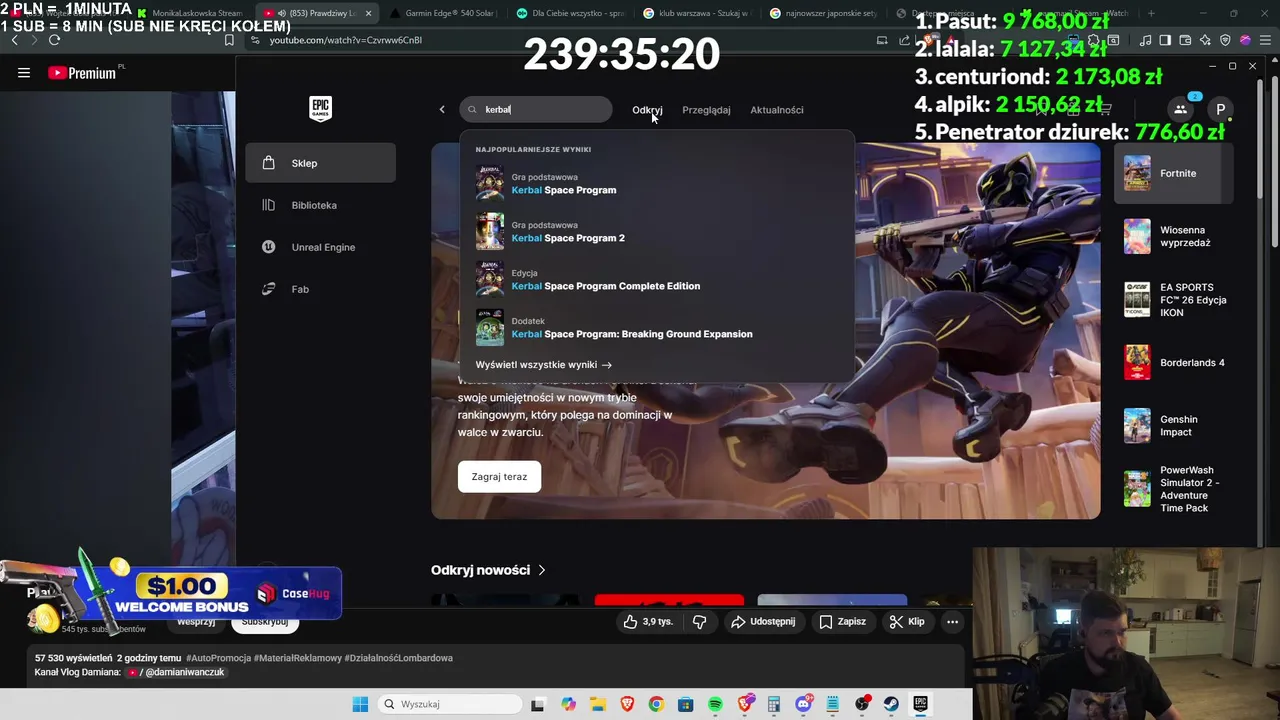The image size is (1280, 720).
Task: Open the YouTube hamburger guide menu
Action: pos(24,73)
